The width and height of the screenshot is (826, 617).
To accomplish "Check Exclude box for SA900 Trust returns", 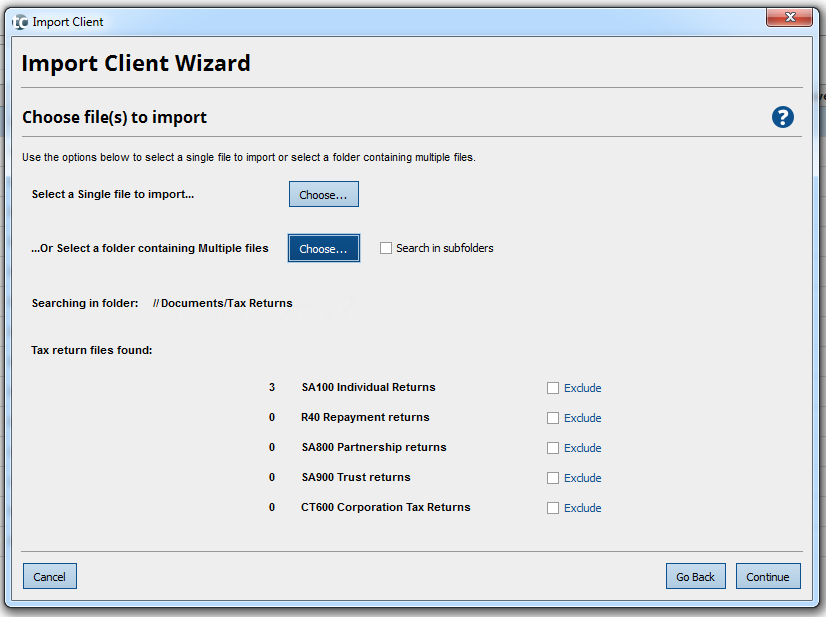I will [553, 478].
